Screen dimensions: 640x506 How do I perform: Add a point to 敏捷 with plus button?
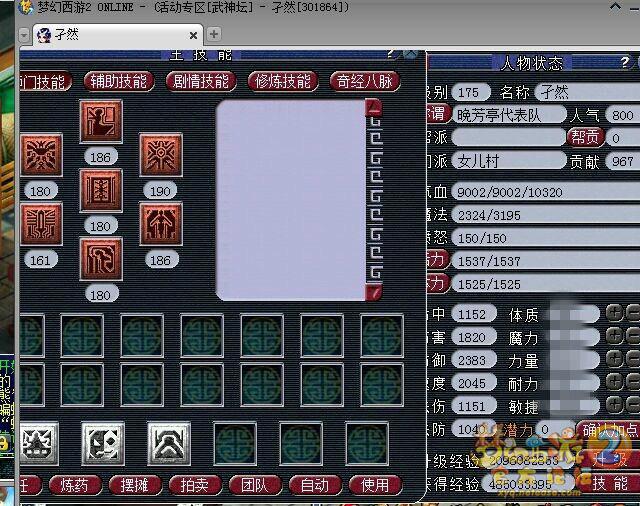(614, 405)
